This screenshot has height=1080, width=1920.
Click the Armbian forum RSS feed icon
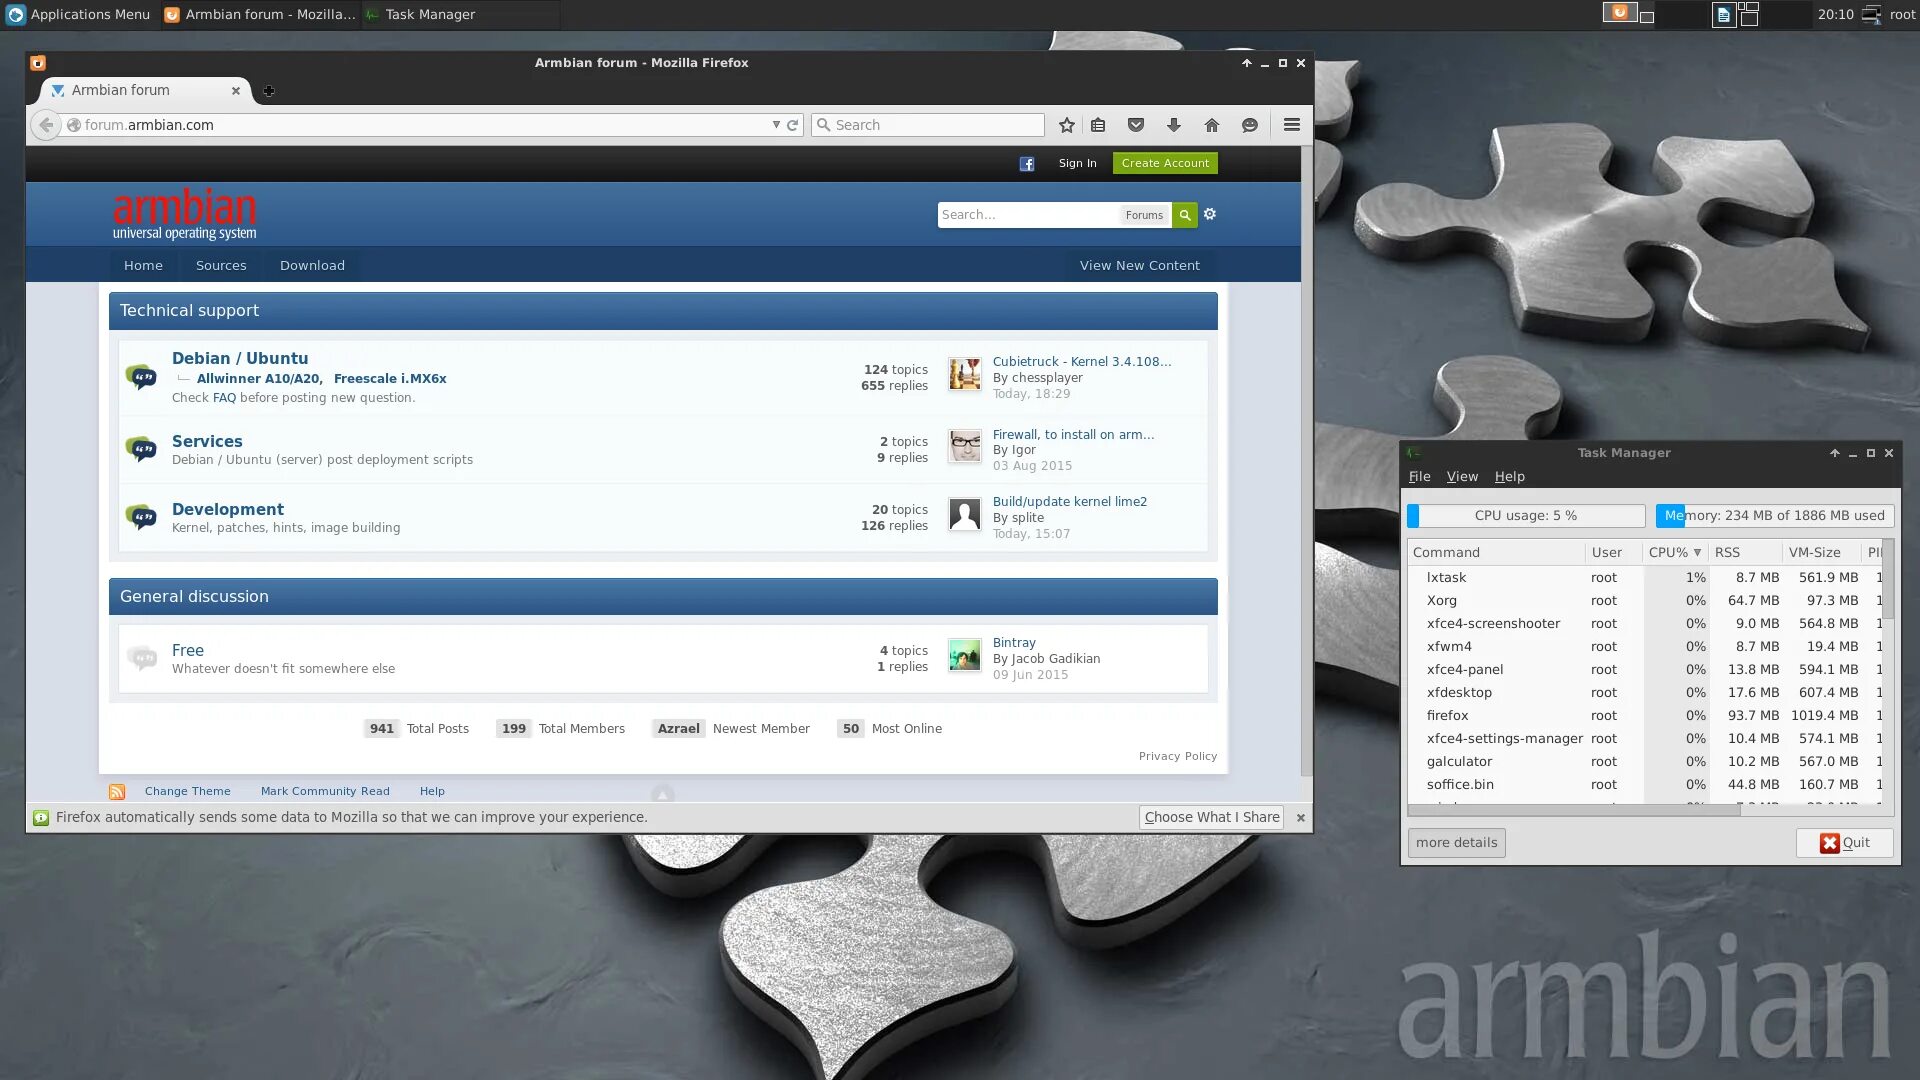point(117,791)
